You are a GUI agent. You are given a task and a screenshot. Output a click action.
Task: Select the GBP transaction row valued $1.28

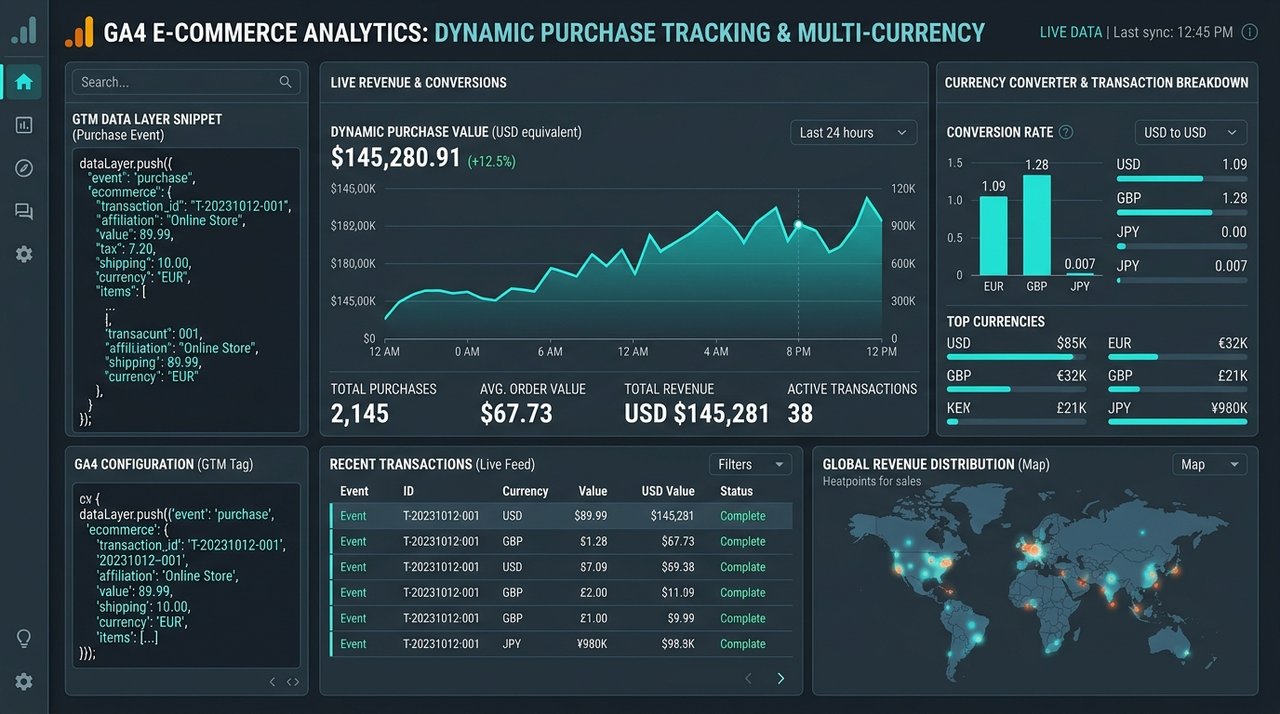pyautogui.click(x=561, y=541)
